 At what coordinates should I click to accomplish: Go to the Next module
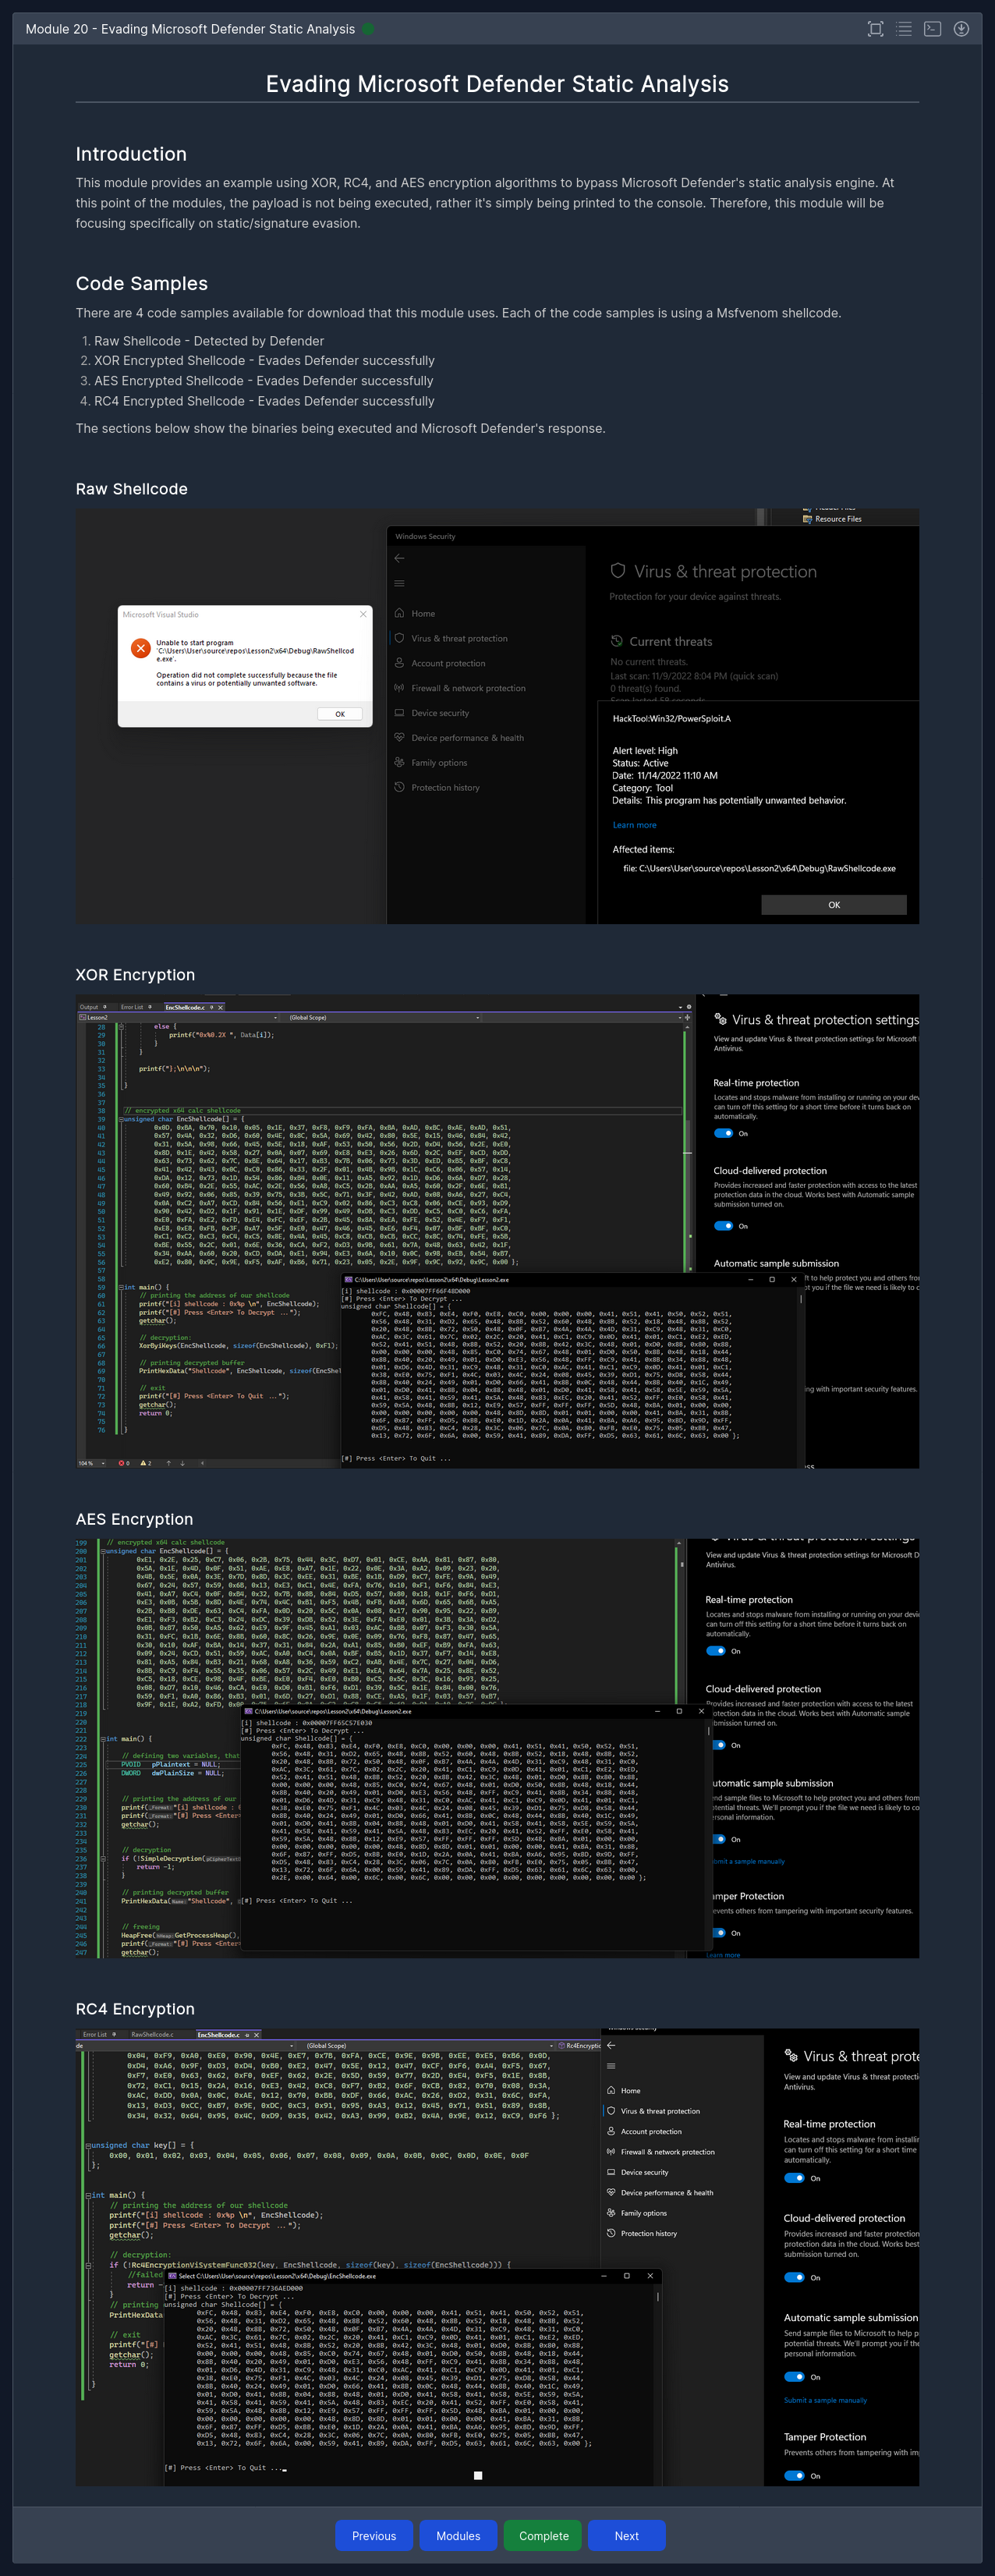627,2536
